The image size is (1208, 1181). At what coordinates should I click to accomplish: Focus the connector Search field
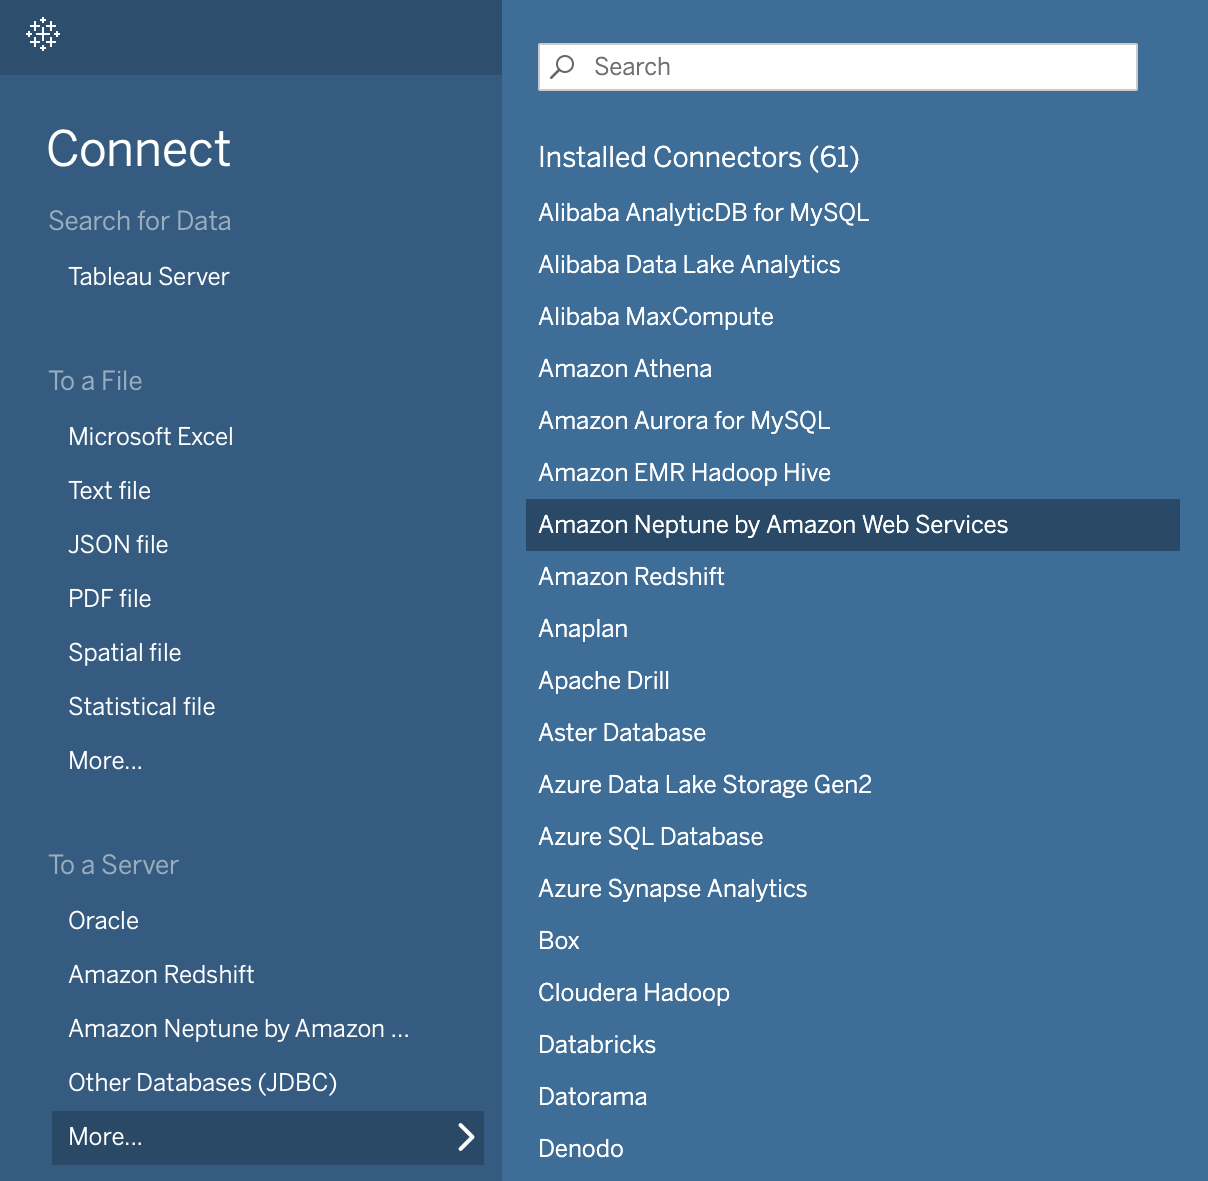pyautogui.click(x=838, y=67)
